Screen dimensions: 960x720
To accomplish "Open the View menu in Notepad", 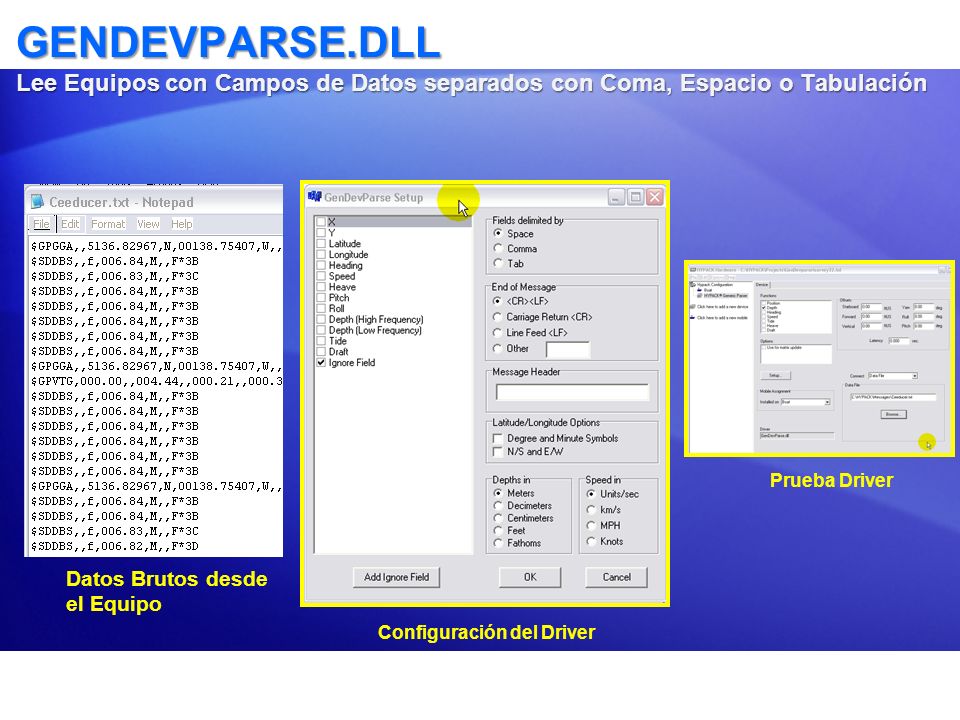I will coord(148,224).
